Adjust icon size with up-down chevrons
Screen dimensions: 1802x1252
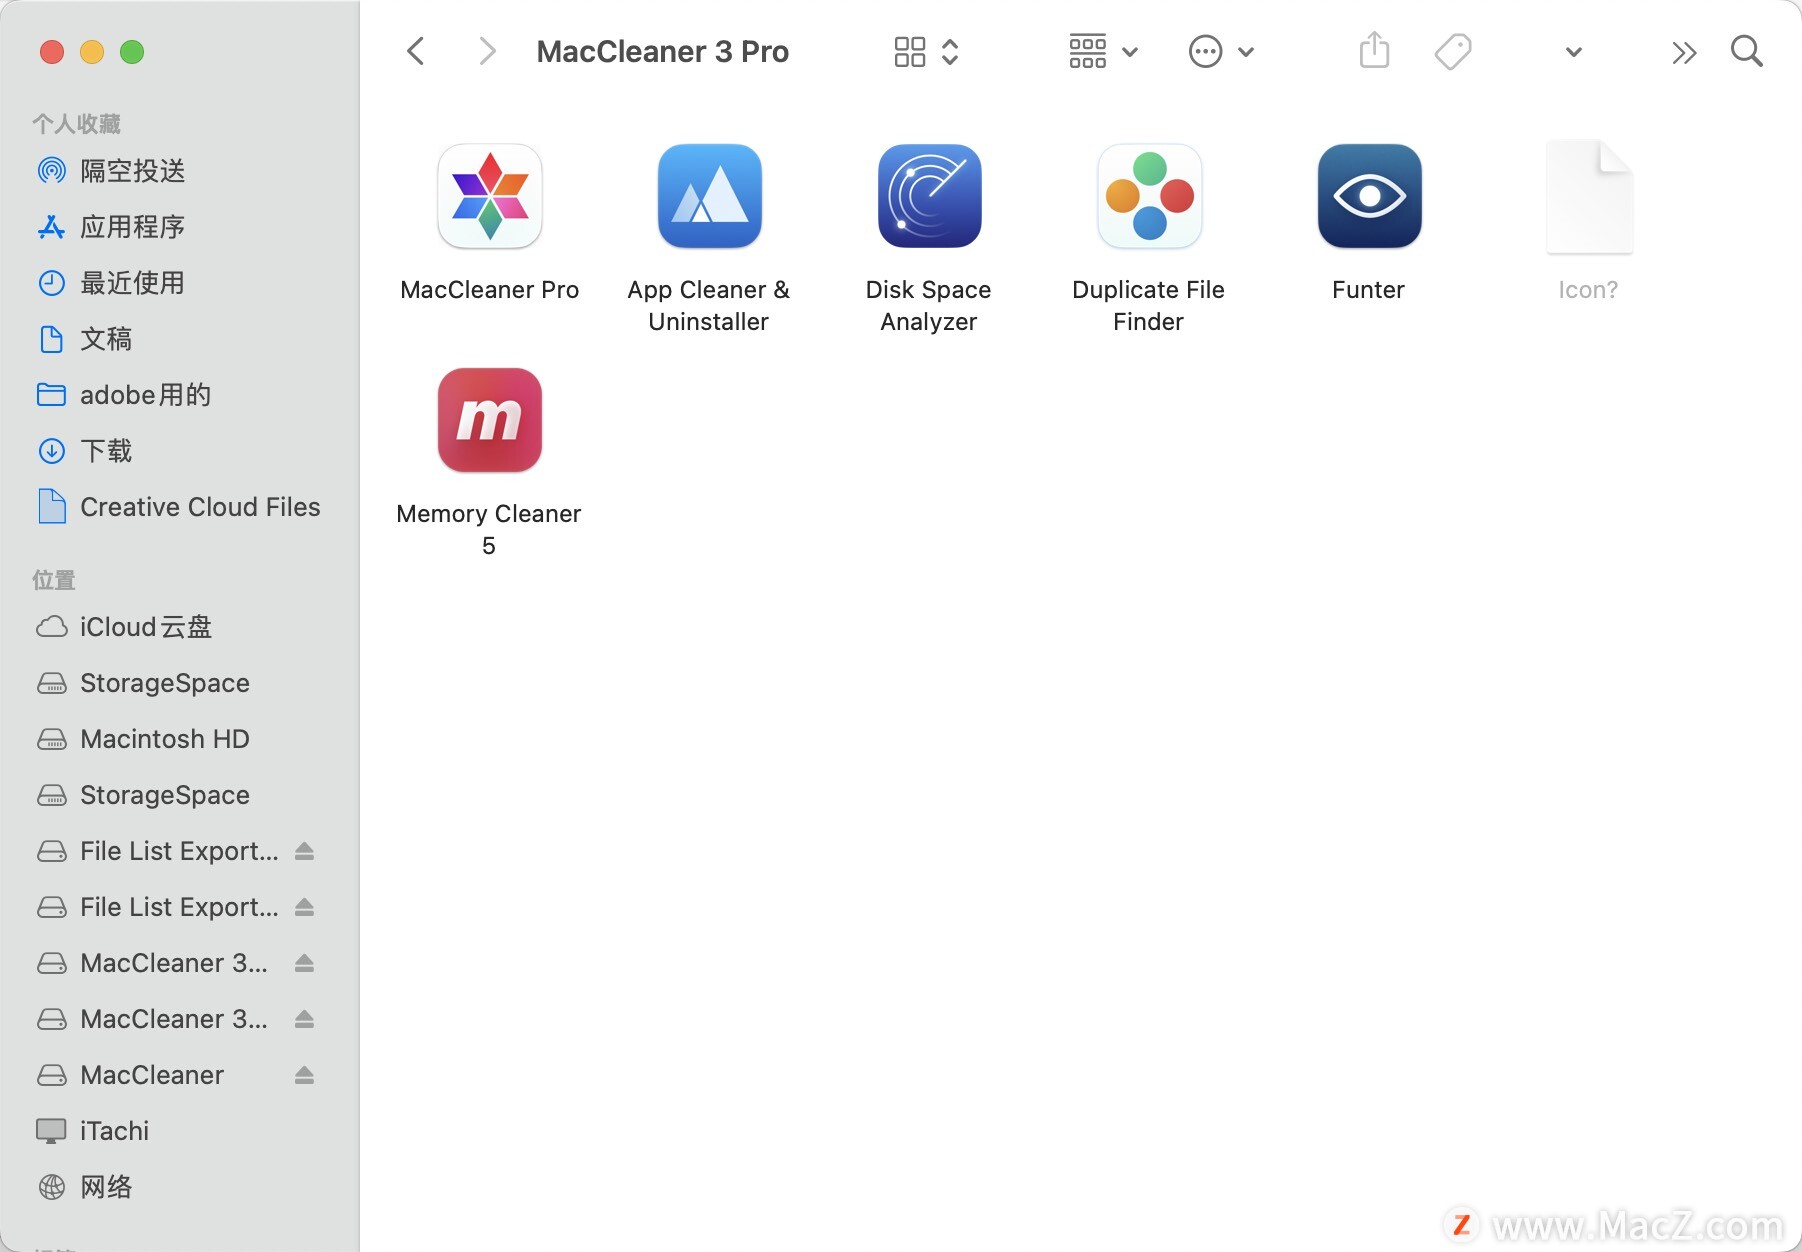tap(950, 51)
